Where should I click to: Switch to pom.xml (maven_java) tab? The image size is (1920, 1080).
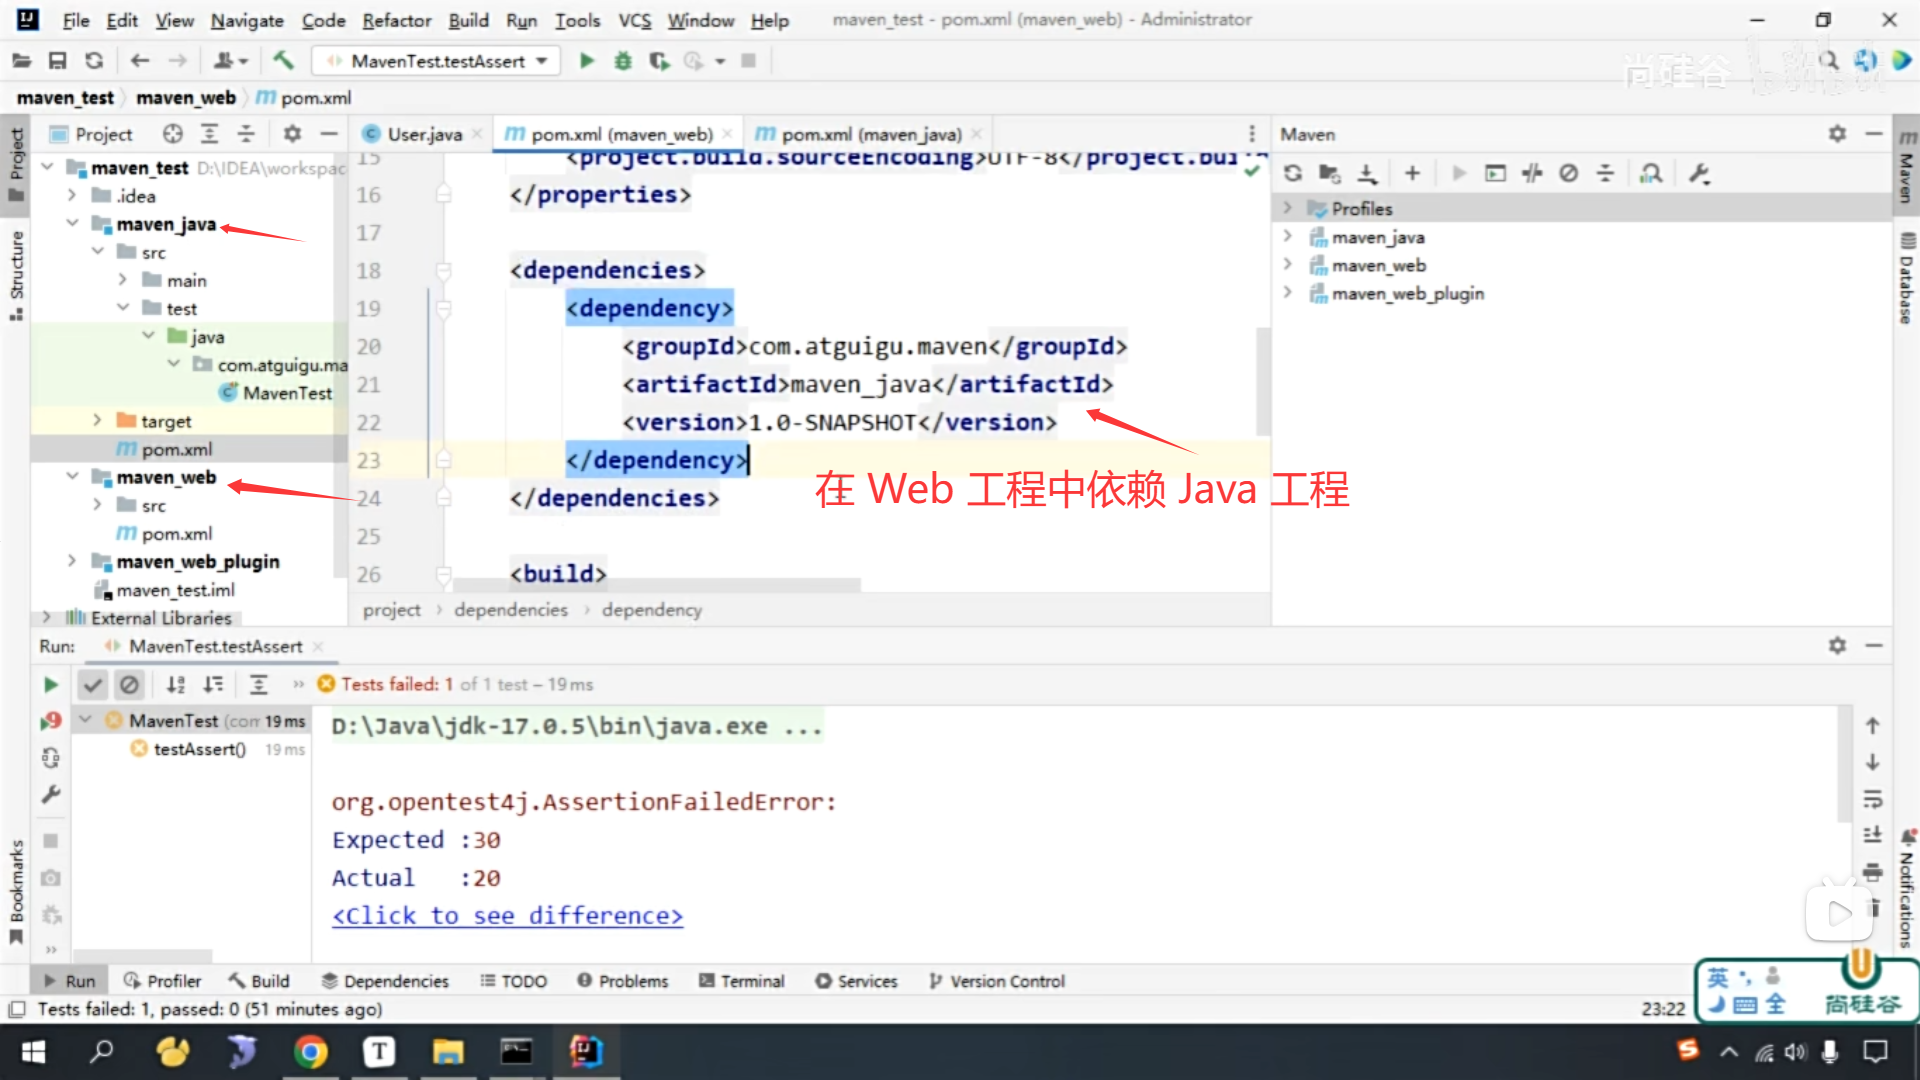[870, 134]
